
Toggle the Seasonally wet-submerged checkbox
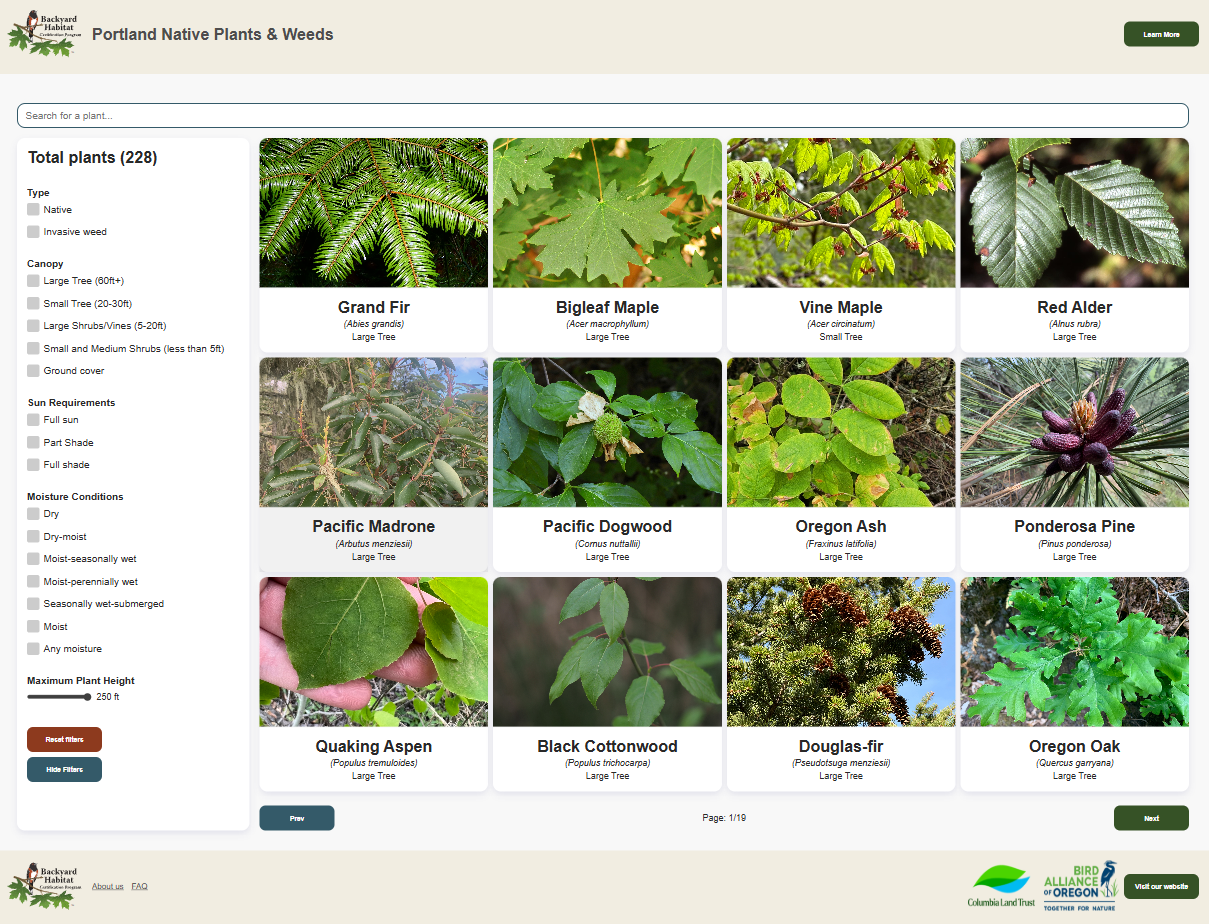33,604
